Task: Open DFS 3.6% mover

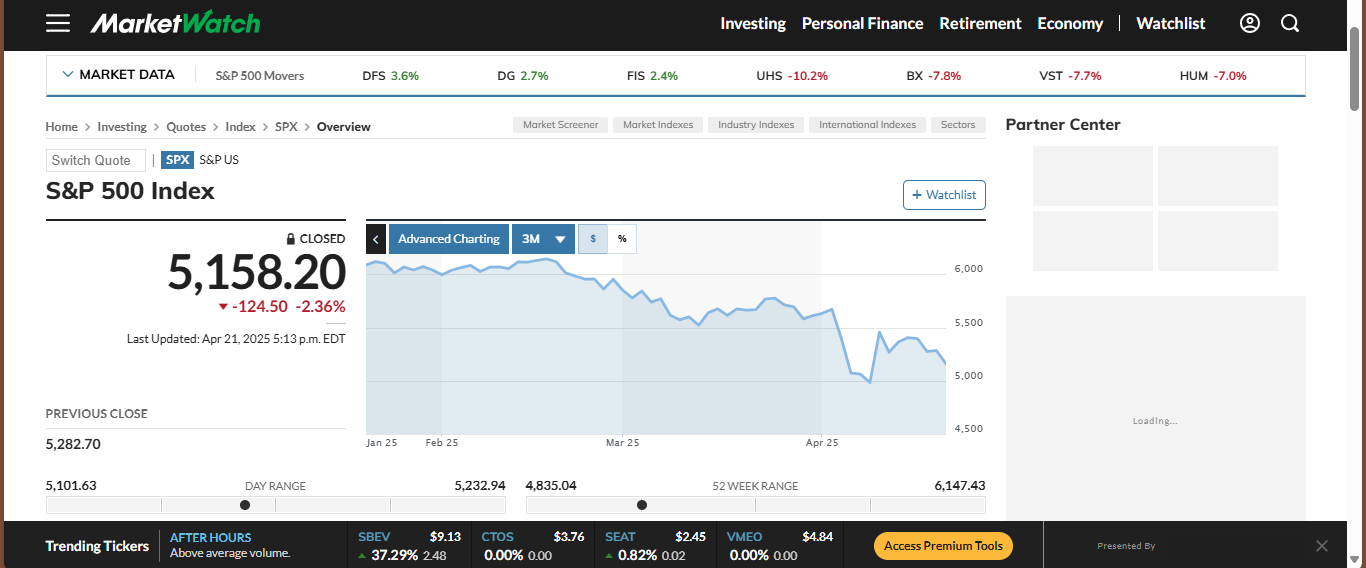Action: click(390, 76)
